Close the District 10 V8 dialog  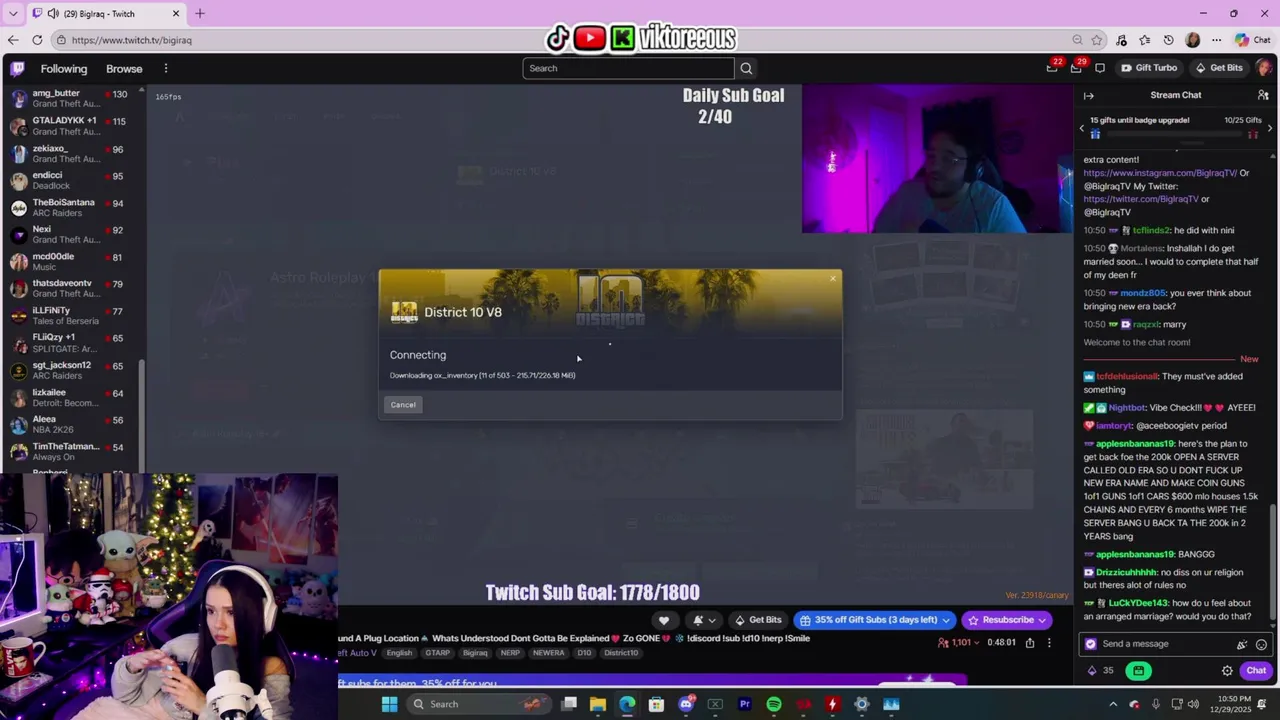pos(832,278)
